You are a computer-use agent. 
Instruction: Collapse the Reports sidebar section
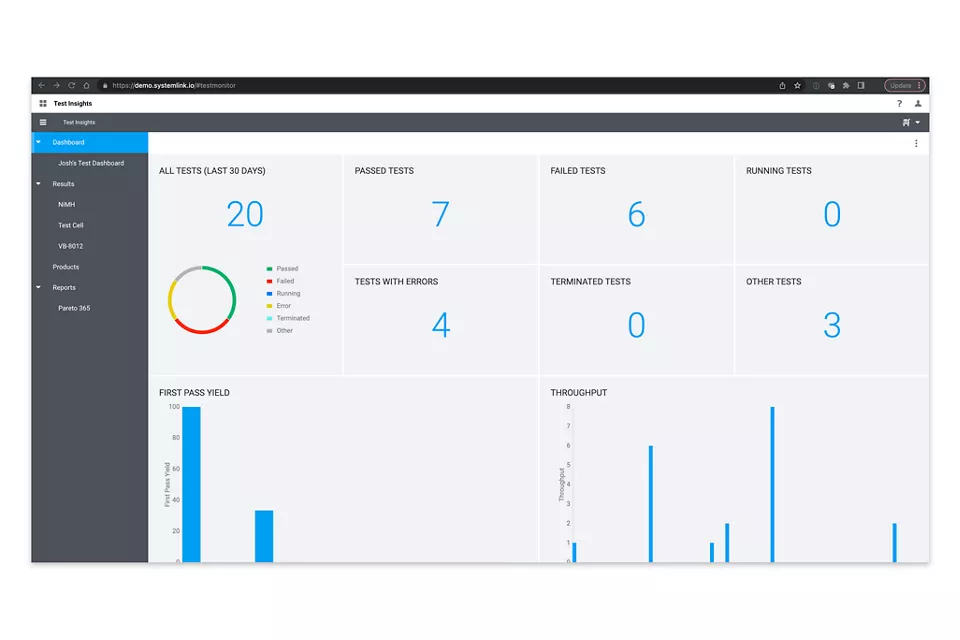(x=38, y=287)
